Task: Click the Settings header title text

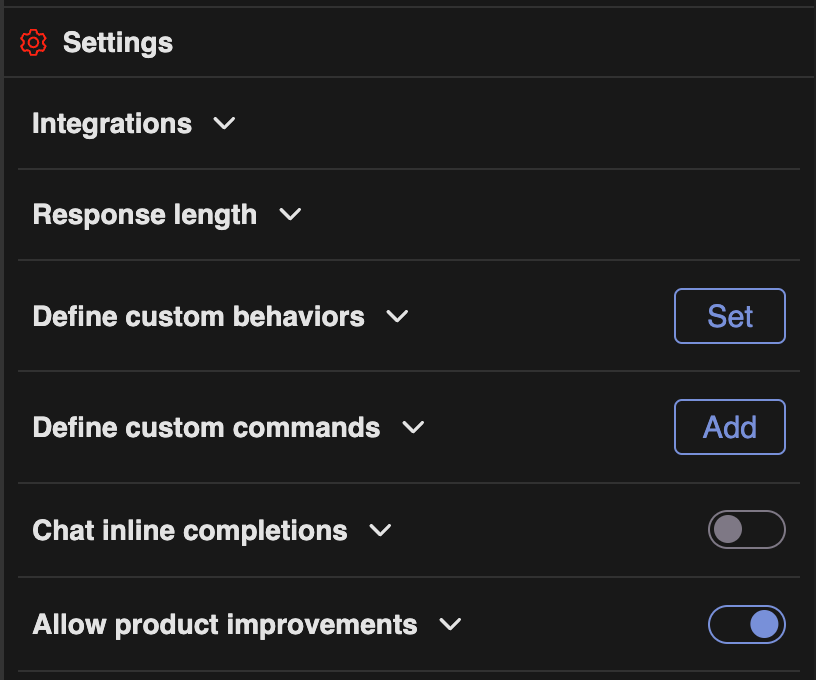Action: coord(118,43)
